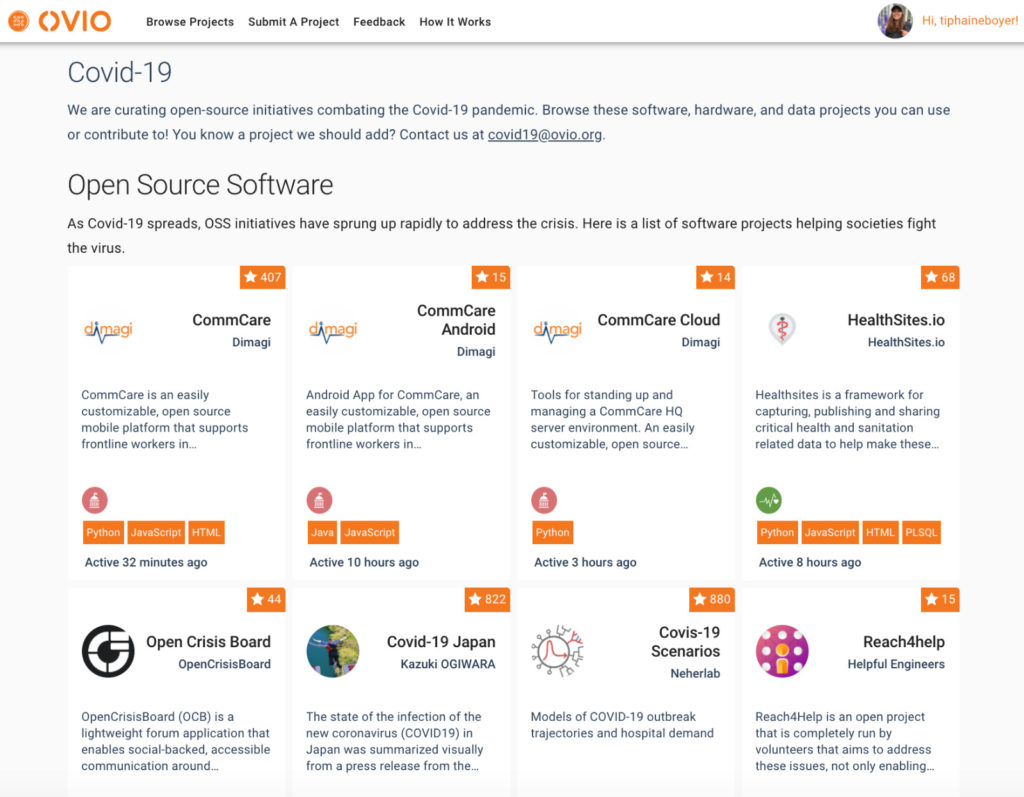This screenshot has height=797, width=1024.
Task: Click the Hi, tiphaineboyer! greeting link
Action: (x=970, y=21)
